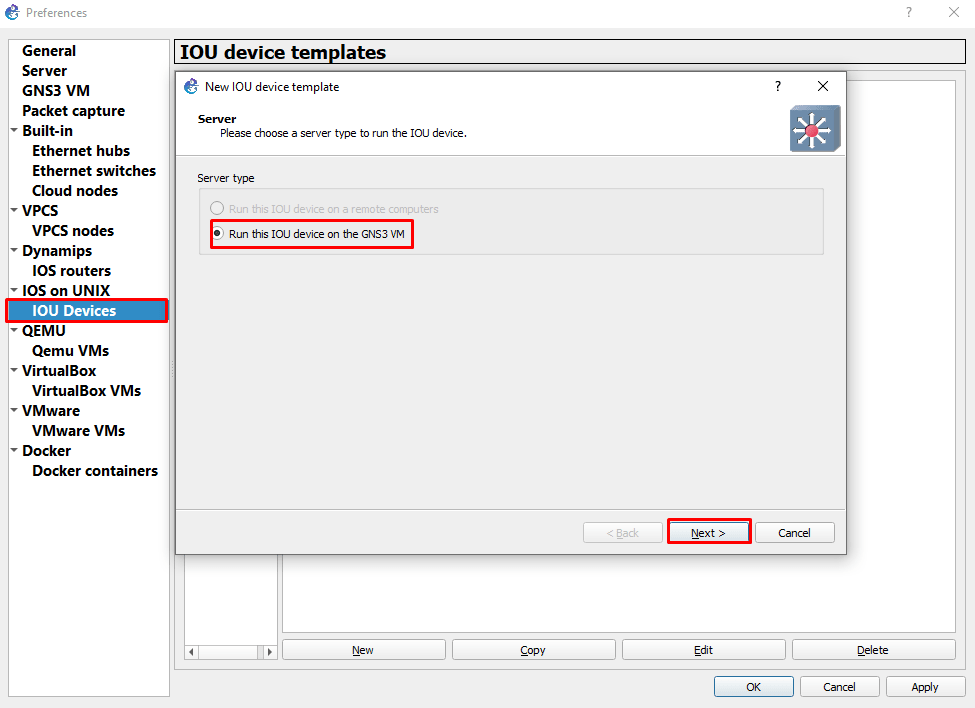975x708 pixels.
Task: Collapse the VirtualBox tree section
Action: click(14, 370)
